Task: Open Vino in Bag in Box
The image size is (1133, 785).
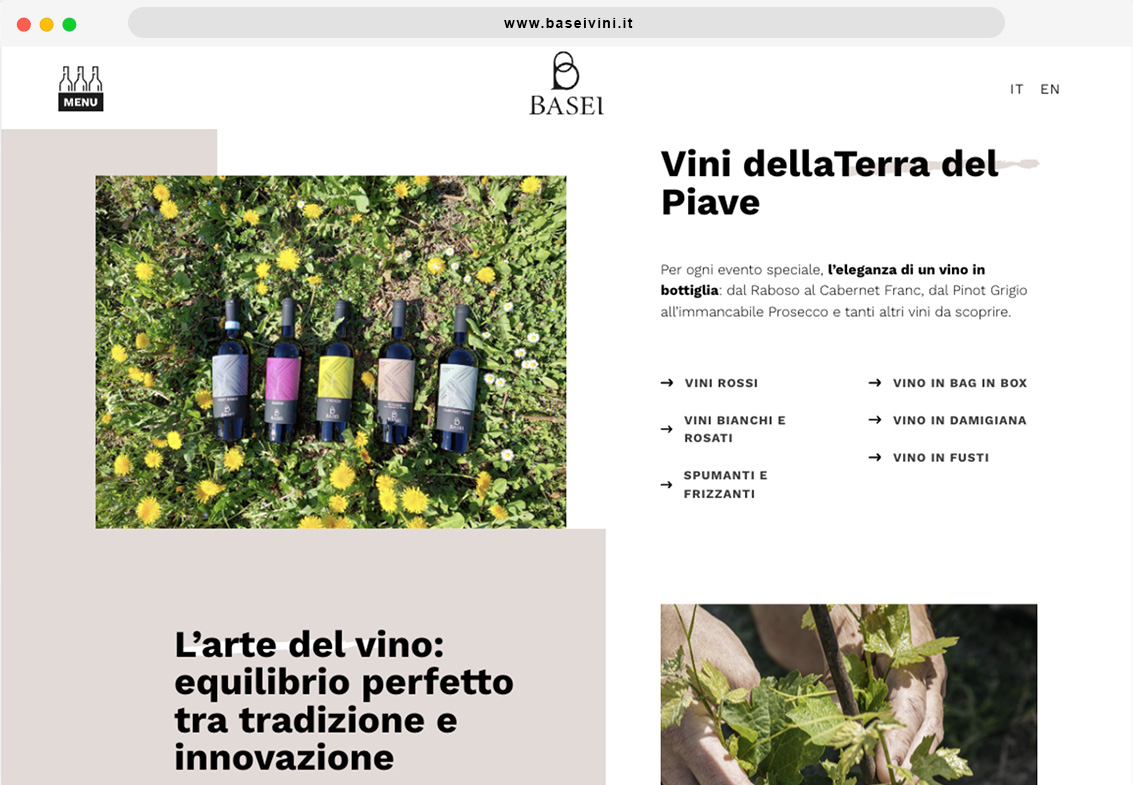Action: [960, 383]
